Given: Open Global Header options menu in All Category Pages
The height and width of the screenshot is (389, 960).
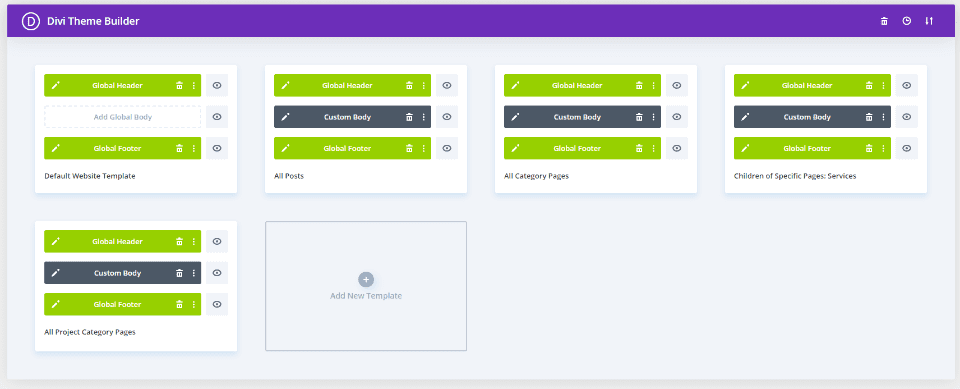Looking at the screenshot, I should (x=653, y=86).
